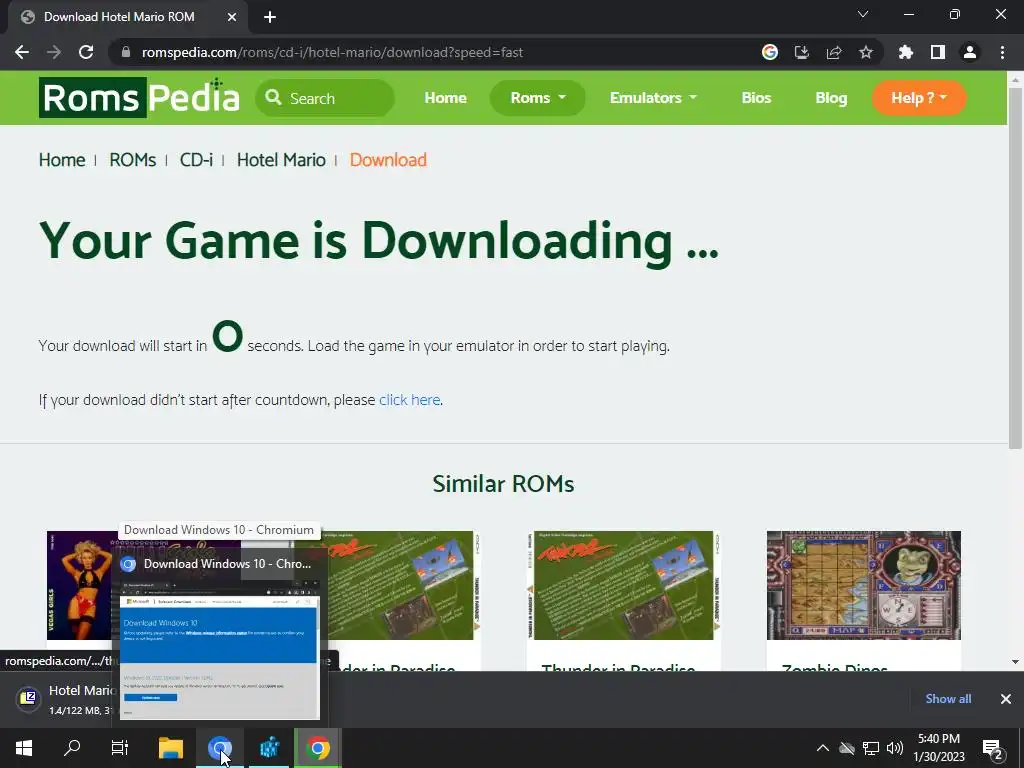
Task: Click the Similar ROMs heading
Action: tap(504, 484)
